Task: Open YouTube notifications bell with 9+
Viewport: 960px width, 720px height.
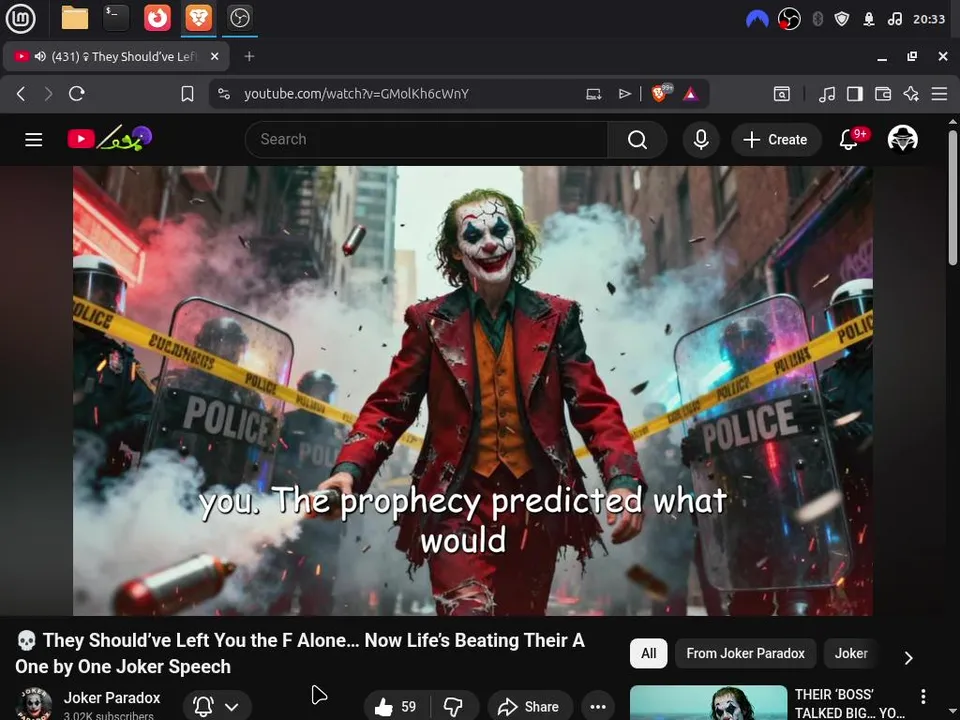Action: click(x=850, y=139)
